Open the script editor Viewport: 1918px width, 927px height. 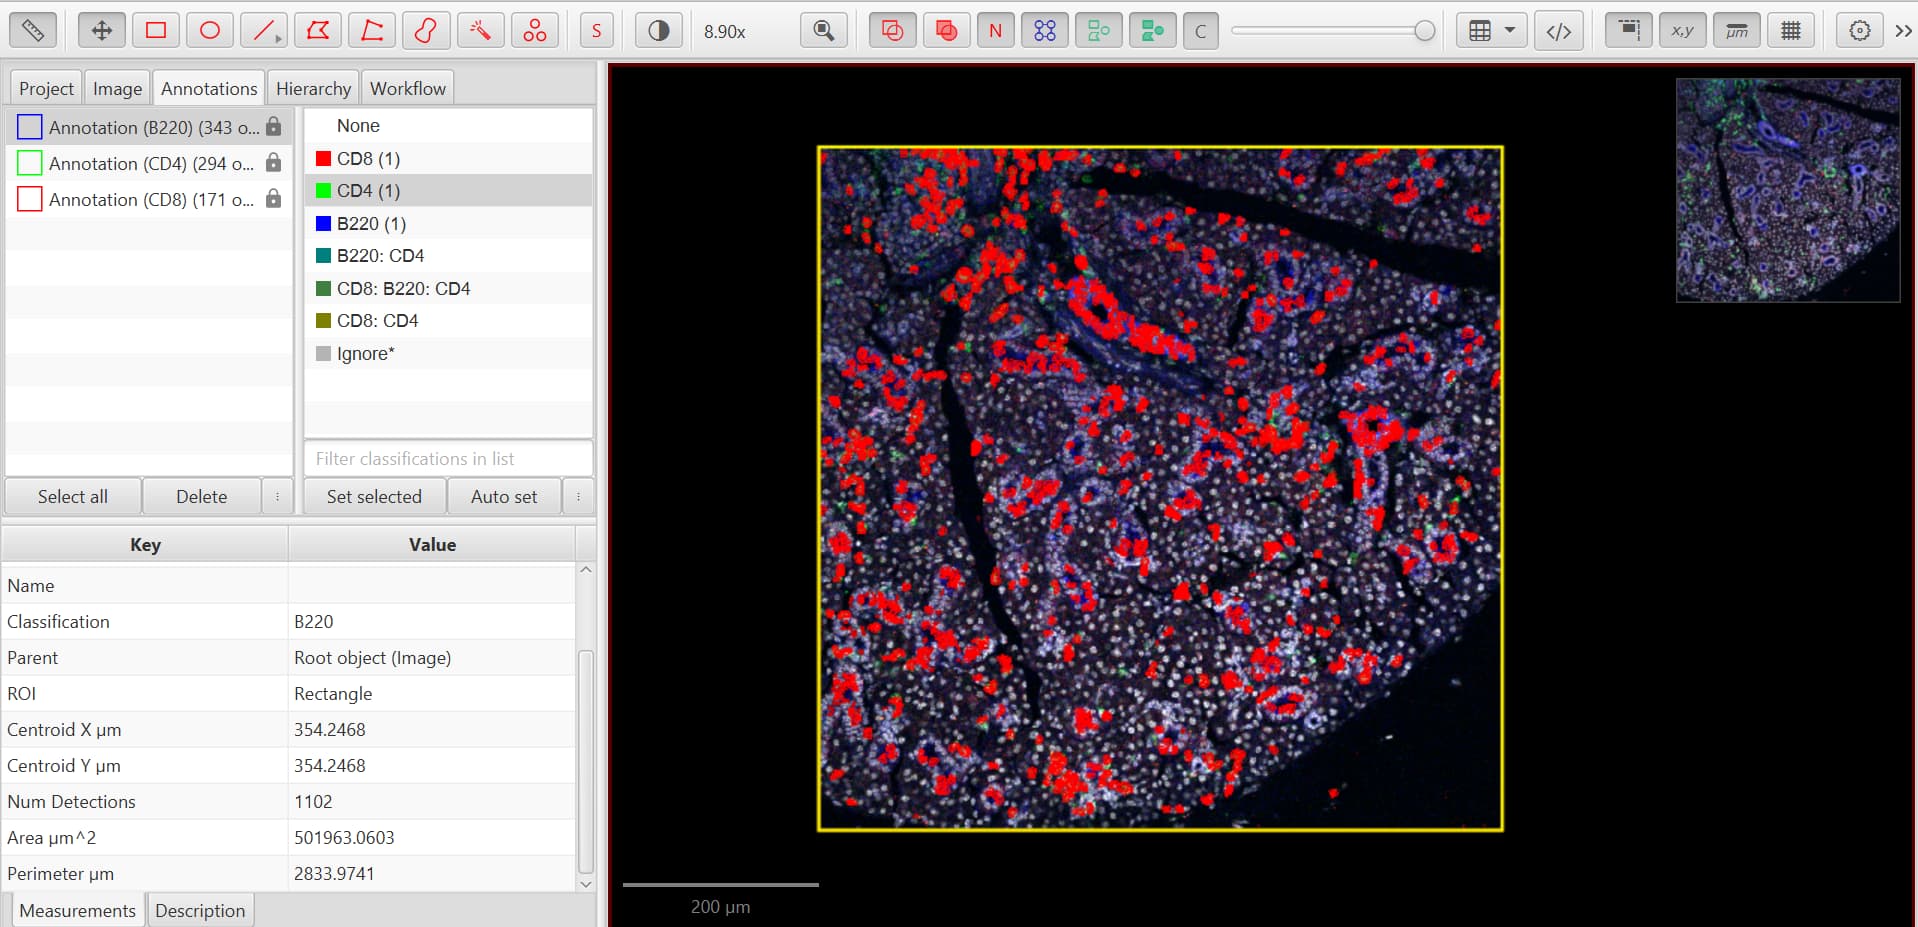1558,29
